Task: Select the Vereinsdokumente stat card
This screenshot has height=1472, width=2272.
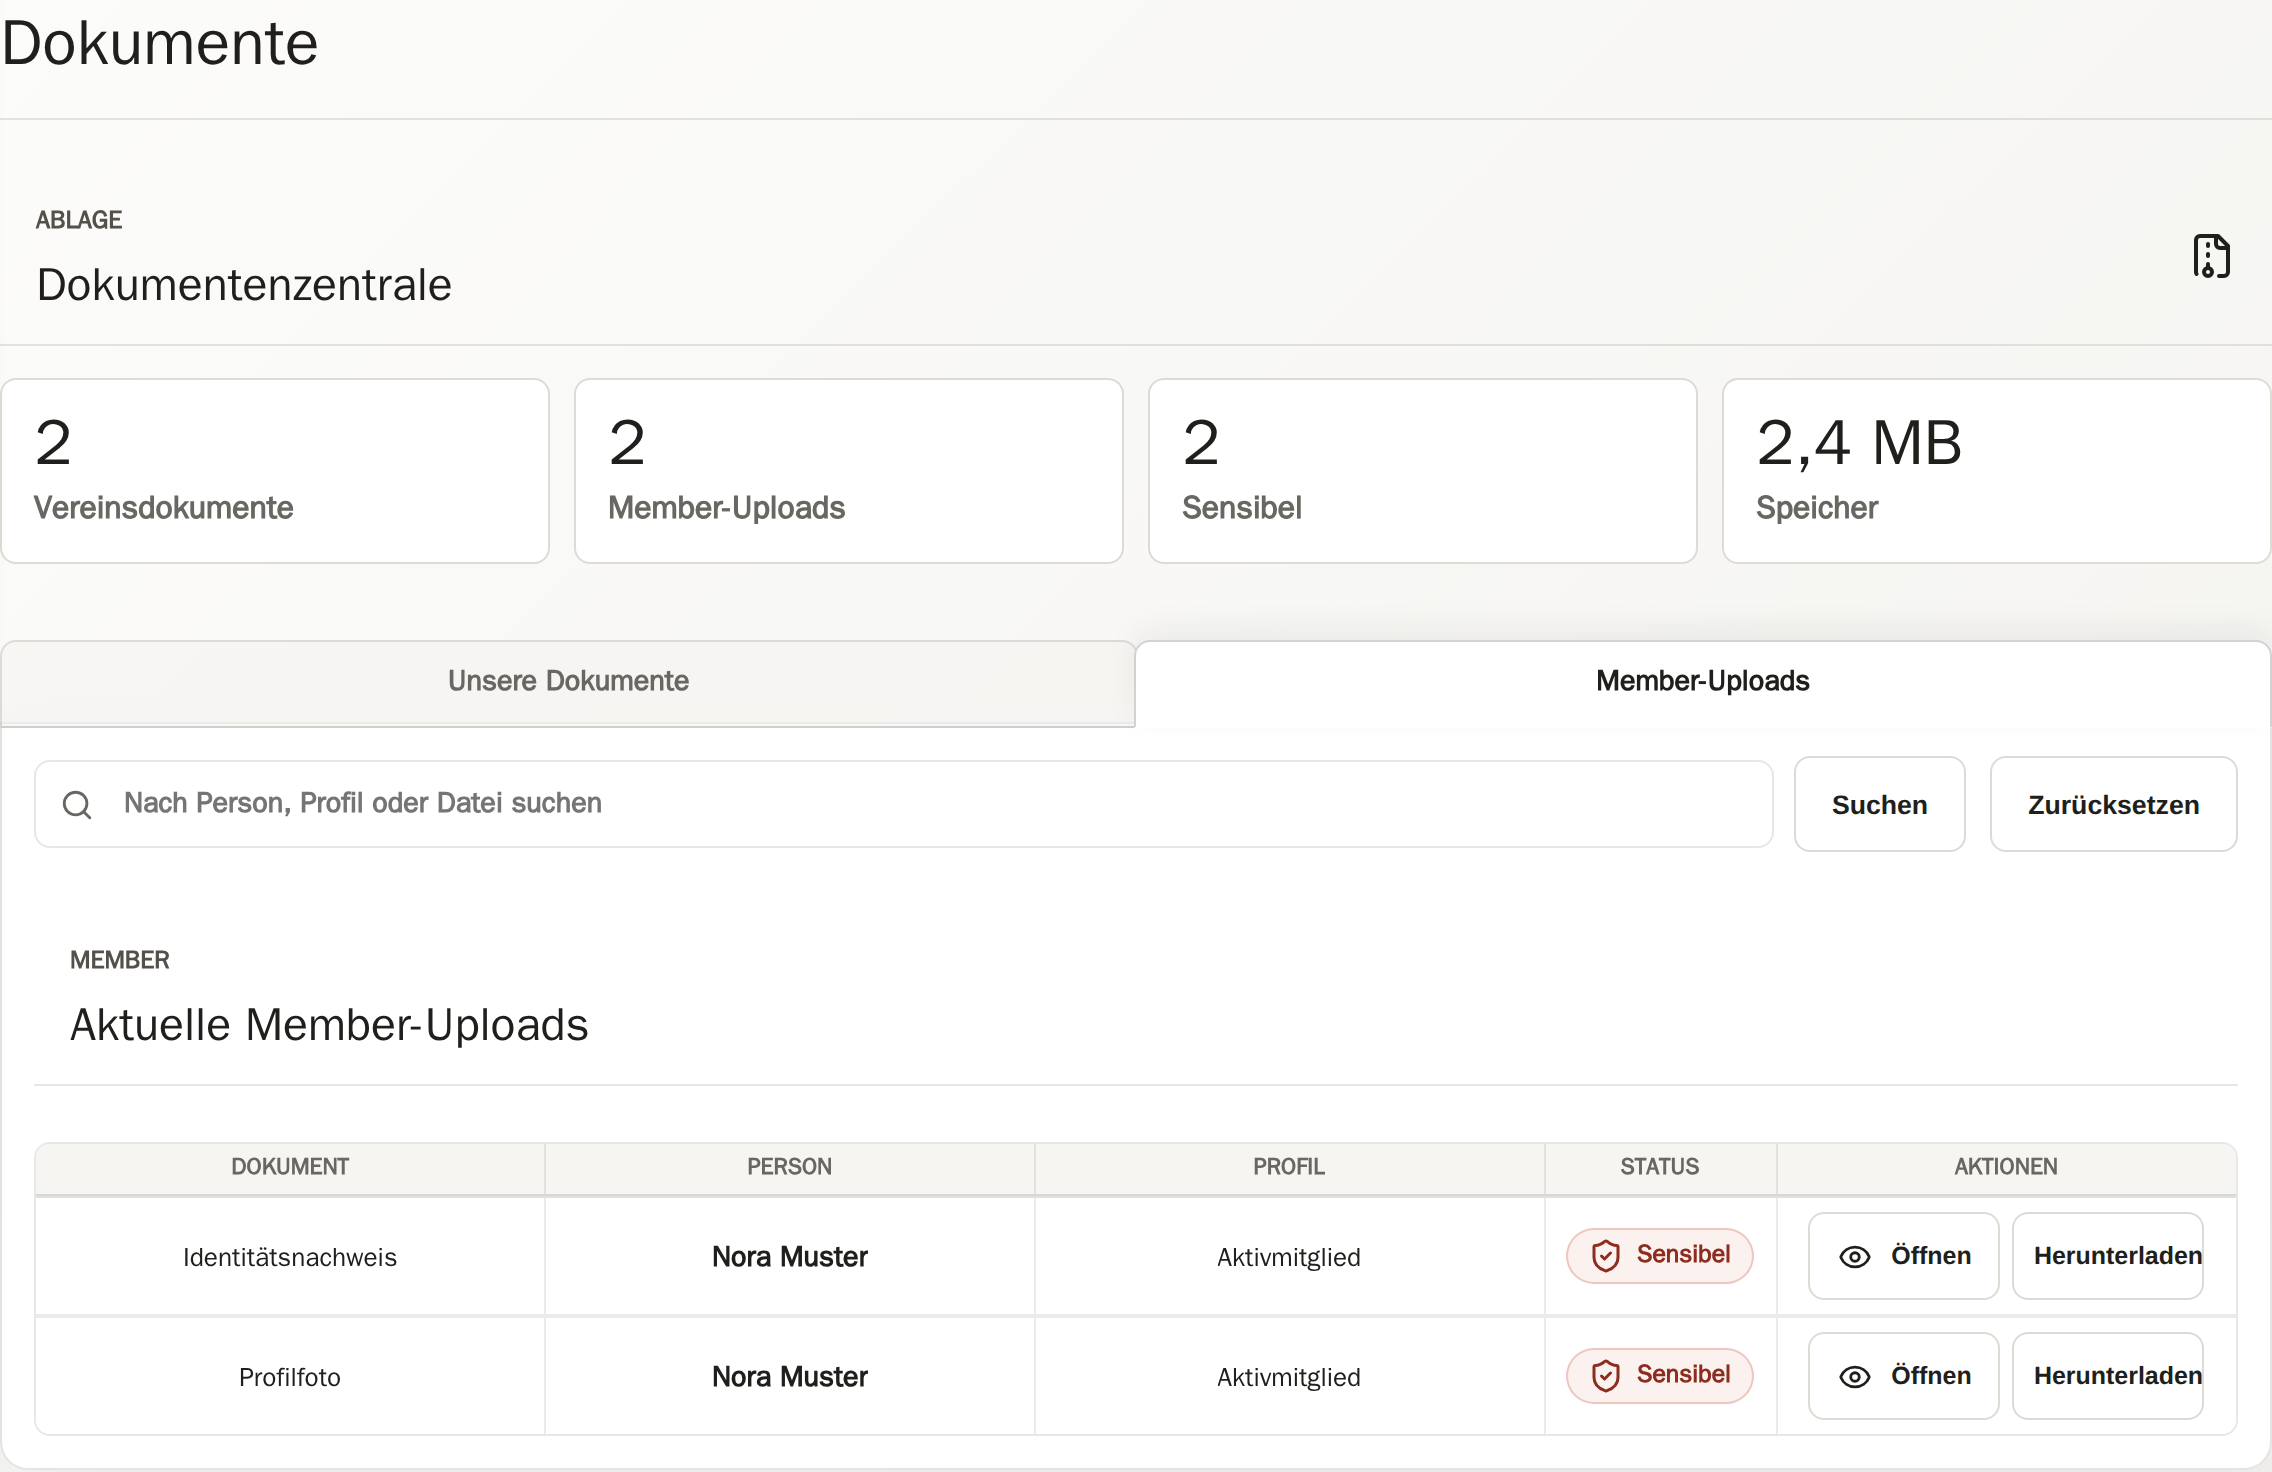Action: (x=275, y=471)
